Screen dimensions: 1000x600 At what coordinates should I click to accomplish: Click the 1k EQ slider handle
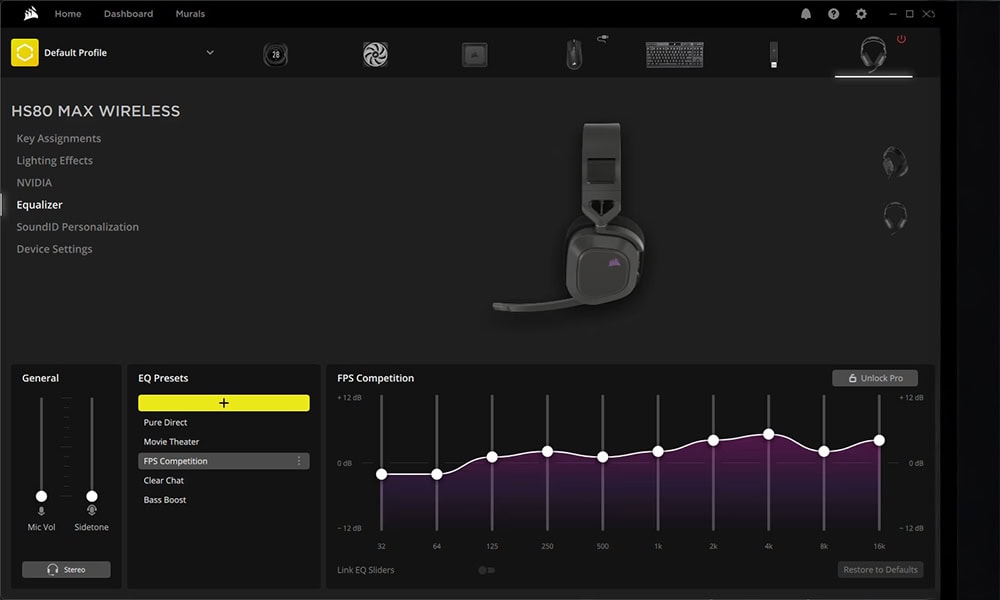pos(658,451)
